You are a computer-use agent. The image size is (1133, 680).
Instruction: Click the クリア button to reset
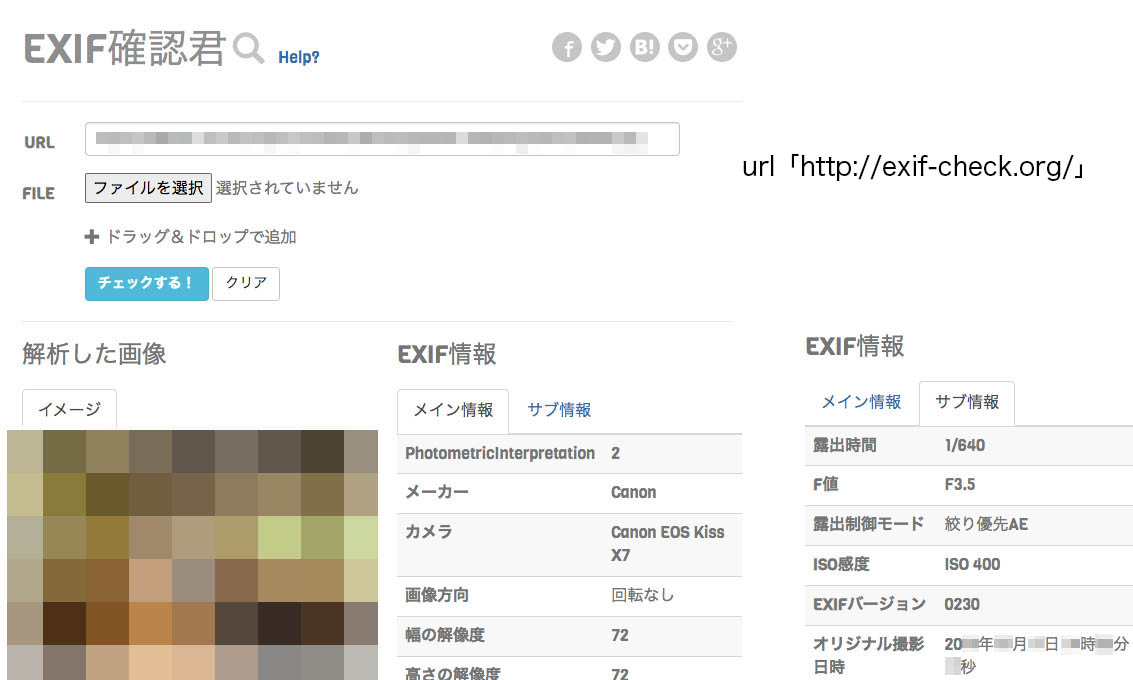click(245, 283)
